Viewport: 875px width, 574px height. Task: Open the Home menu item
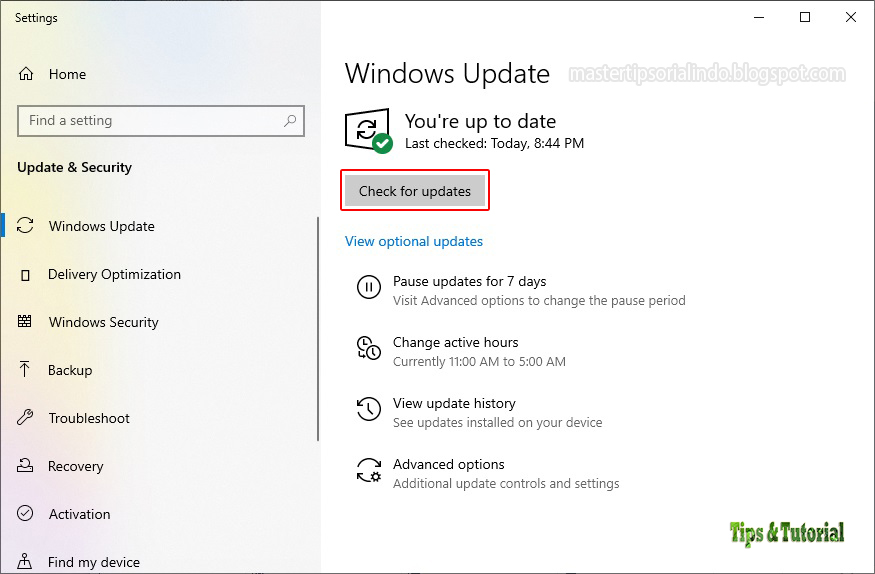[67, 74]
